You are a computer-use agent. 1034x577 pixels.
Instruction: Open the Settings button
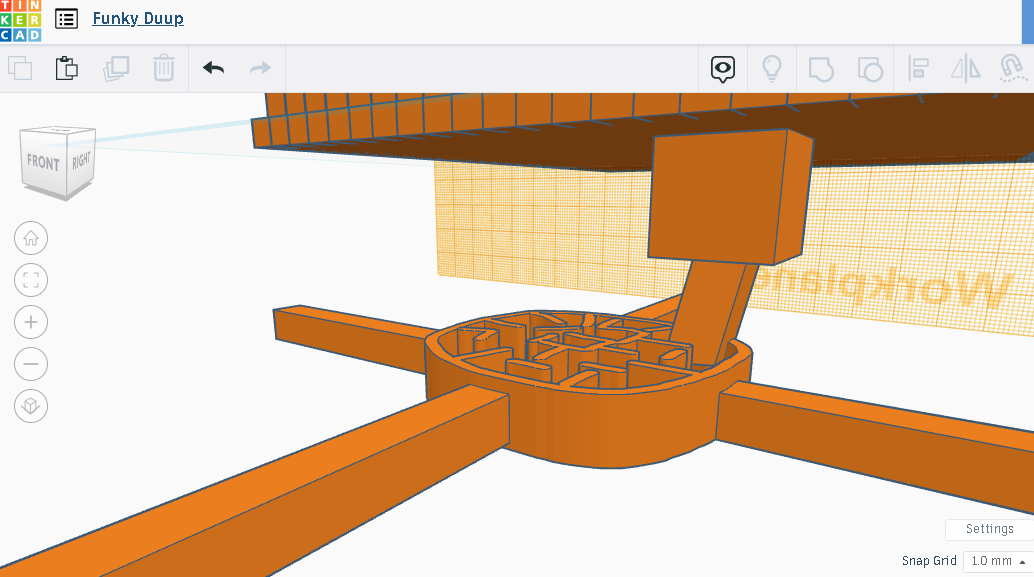[x=989, y=529]
